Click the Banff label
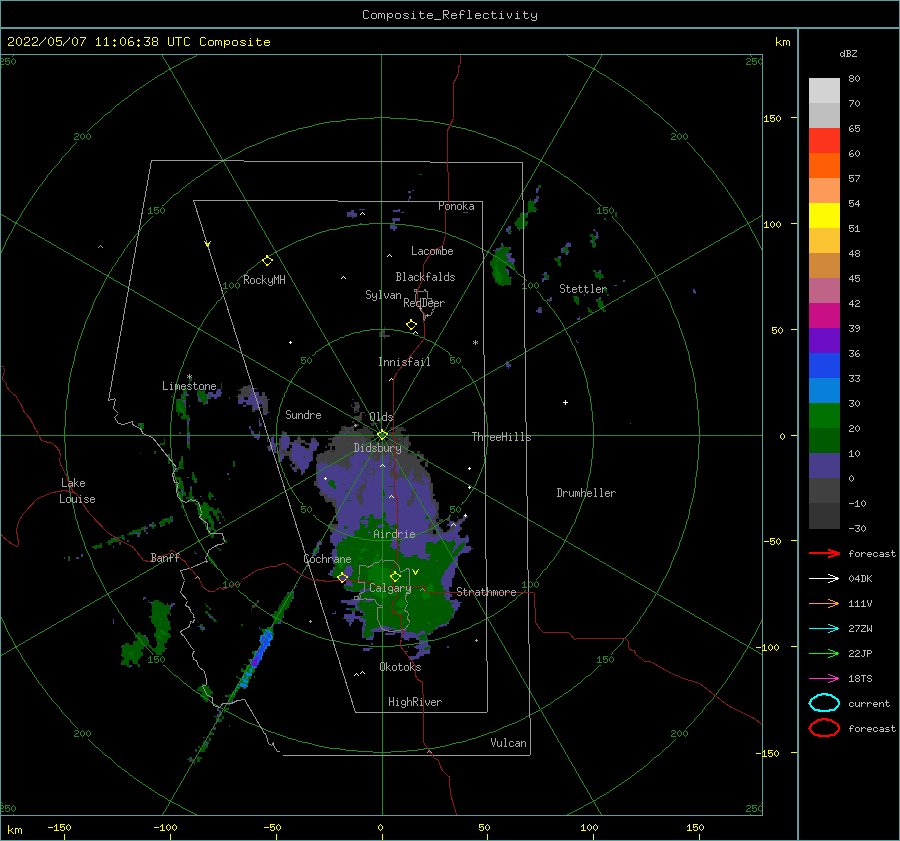Viewport: 900px width, 841px height. pos(165,558)
